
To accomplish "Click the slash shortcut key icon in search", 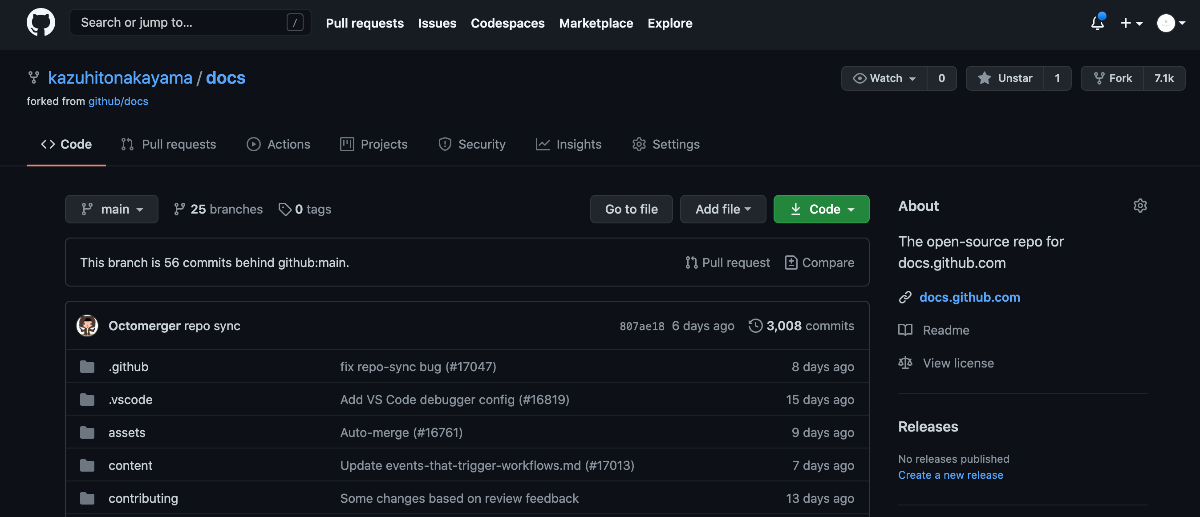I will point(295,22).
